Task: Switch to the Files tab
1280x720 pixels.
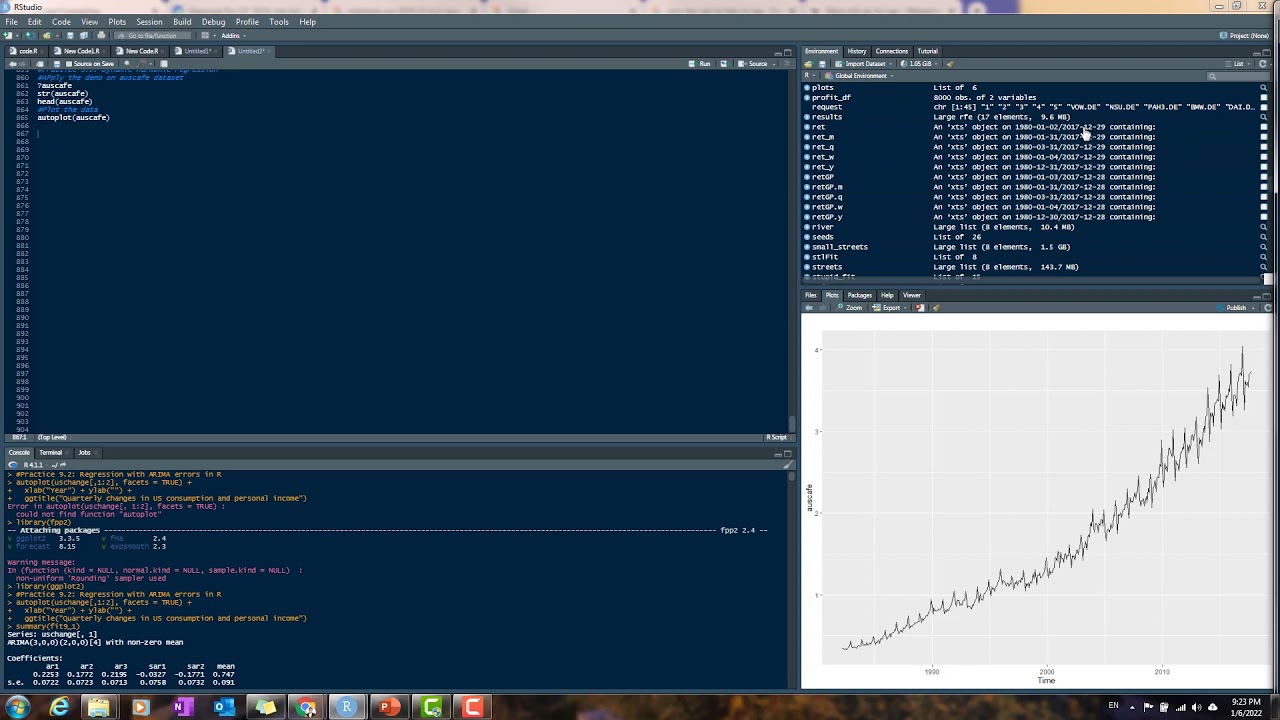Action: pyautogui.click(x=811, y=295)
